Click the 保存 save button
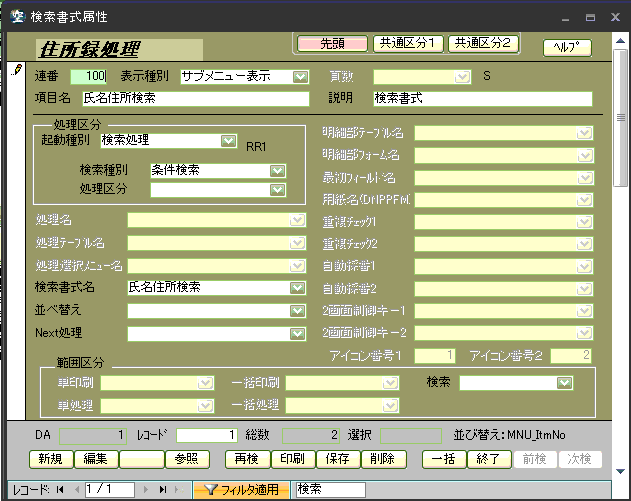The width and height of the screenshot is (631, 501). click(x=336, y=459)
